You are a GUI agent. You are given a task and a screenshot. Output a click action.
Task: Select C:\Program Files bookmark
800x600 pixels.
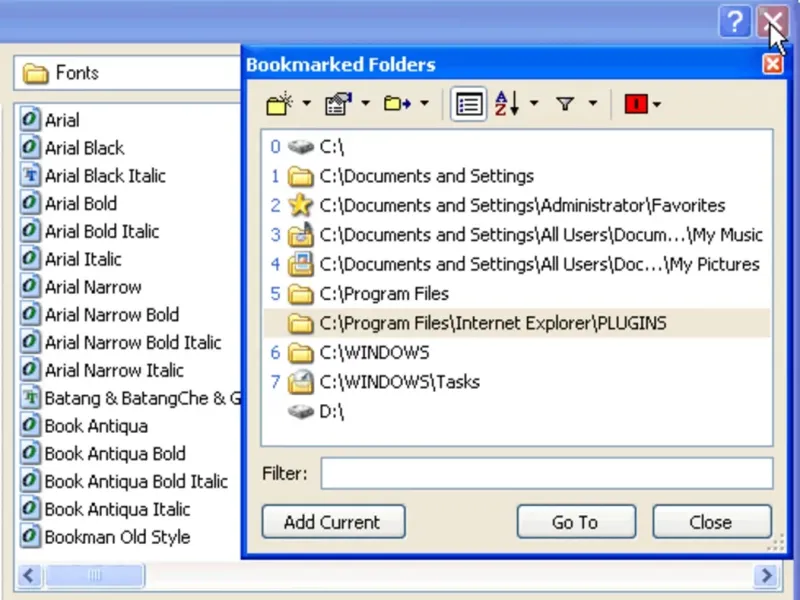tap(517, 294)
